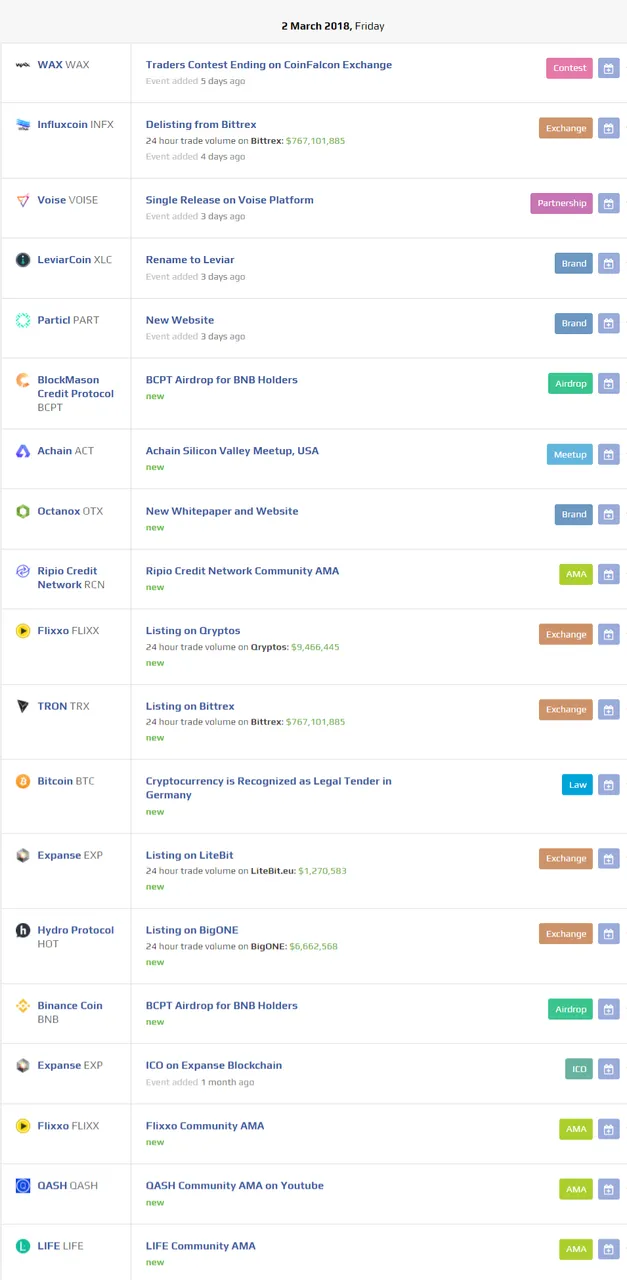Add QASH Community AMA on Youtube to calendar
The height and width of the screenshot is (1280, 627).
tap(608, 1189)
